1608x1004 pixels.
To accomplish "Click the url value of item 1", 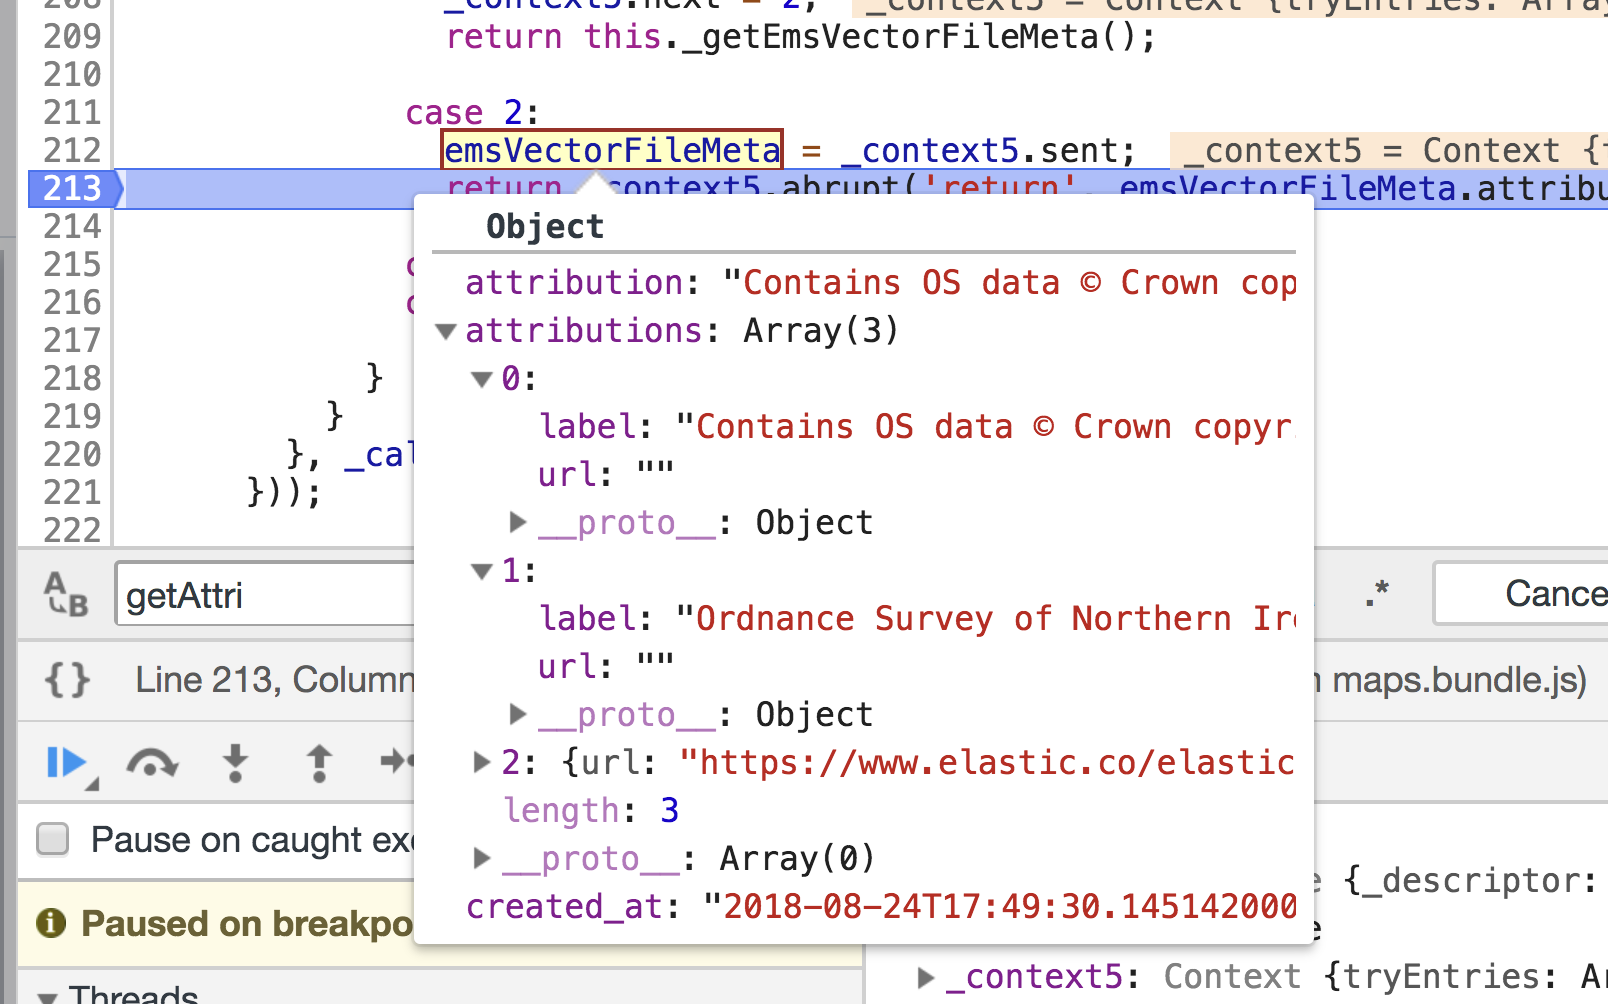I will (x=655, y=666).
